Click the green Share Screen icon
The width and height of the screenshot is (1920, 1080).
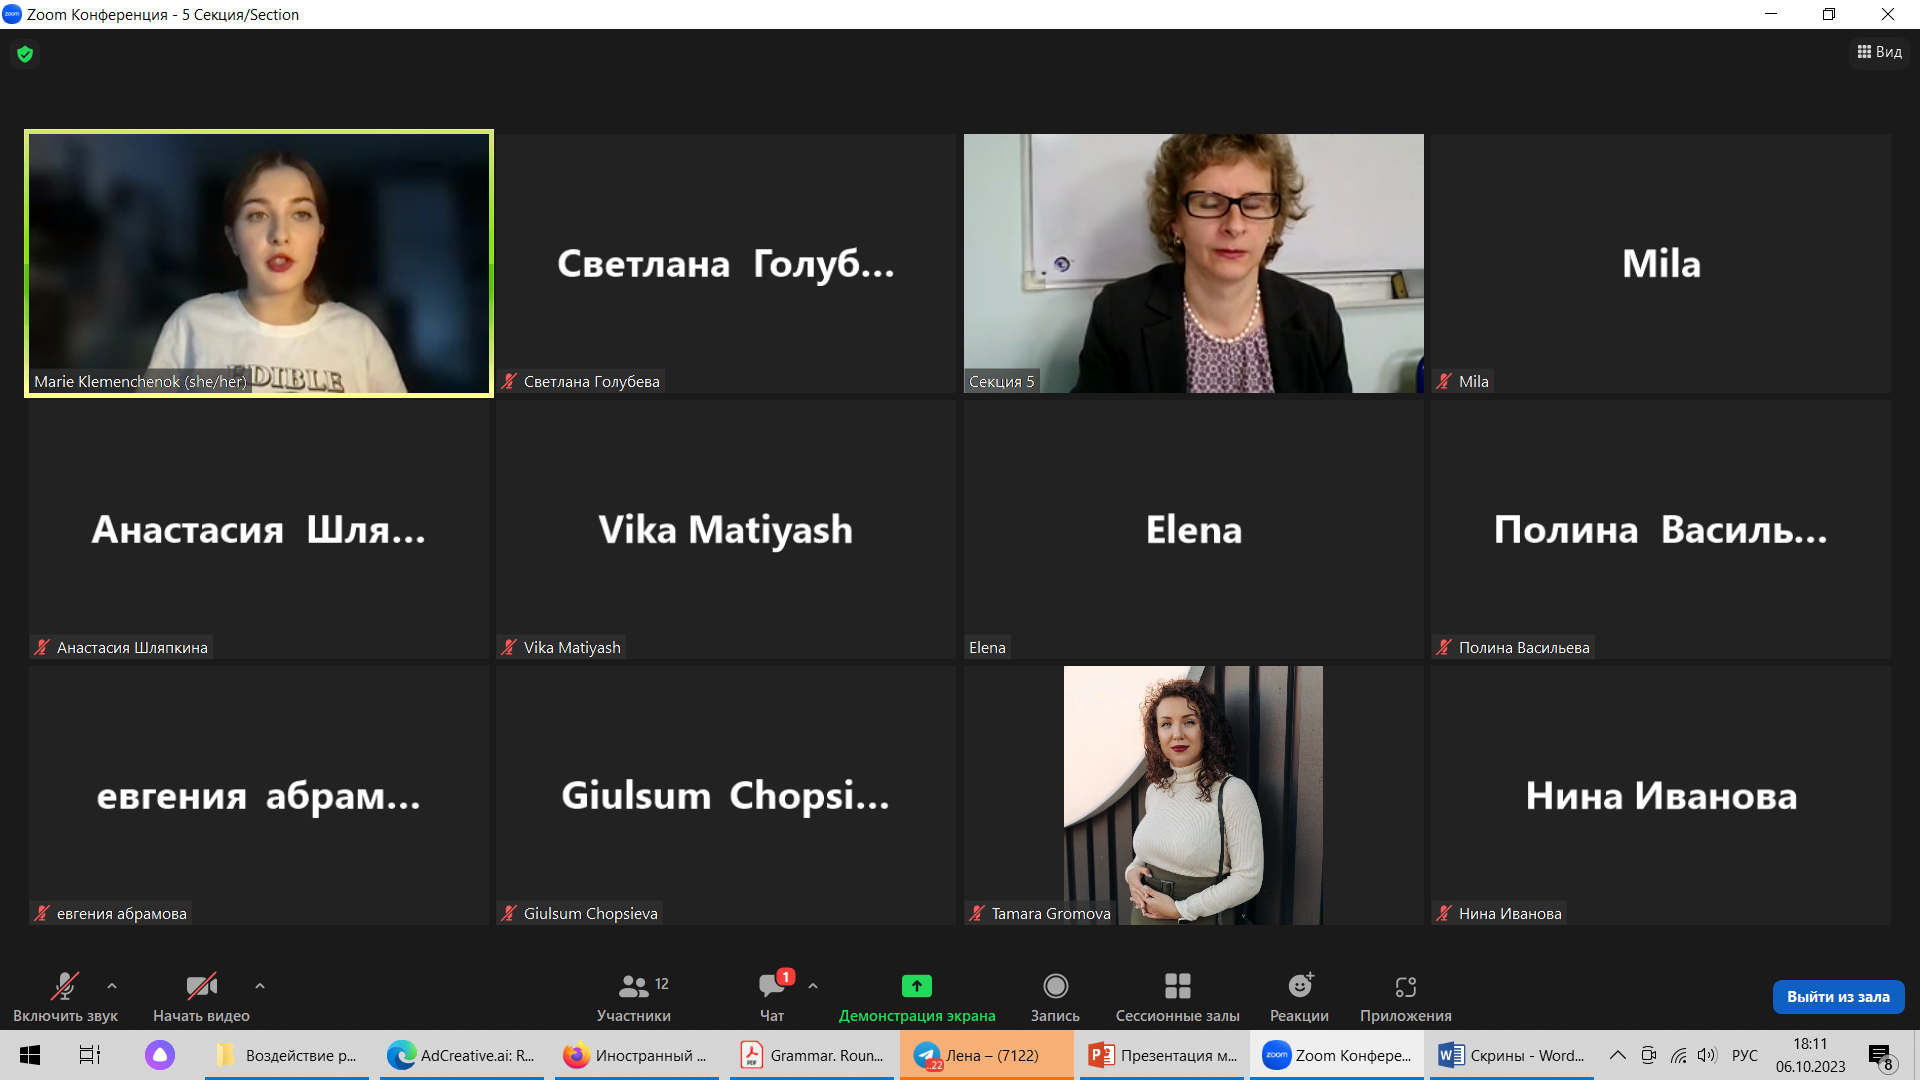coord(916,986)
